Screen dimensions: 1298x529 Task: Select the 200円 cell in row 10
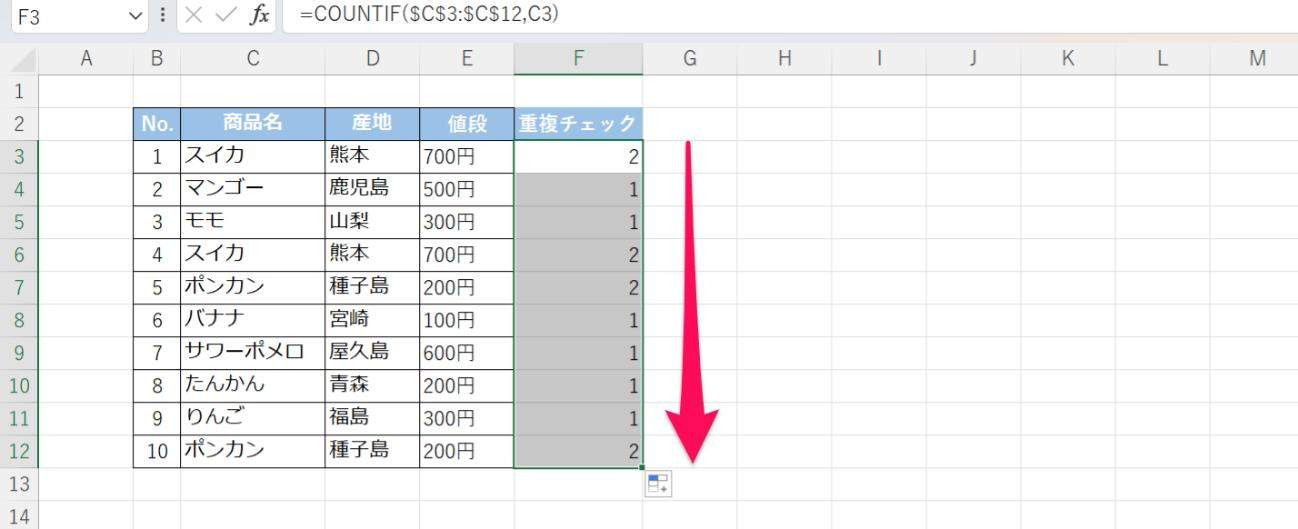(x=467, y=386)
